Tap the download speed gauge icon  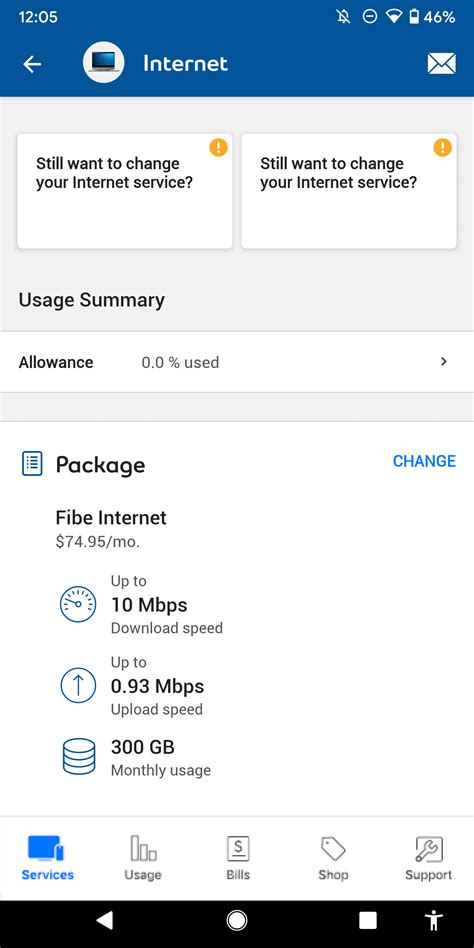(x=78, y=605)
